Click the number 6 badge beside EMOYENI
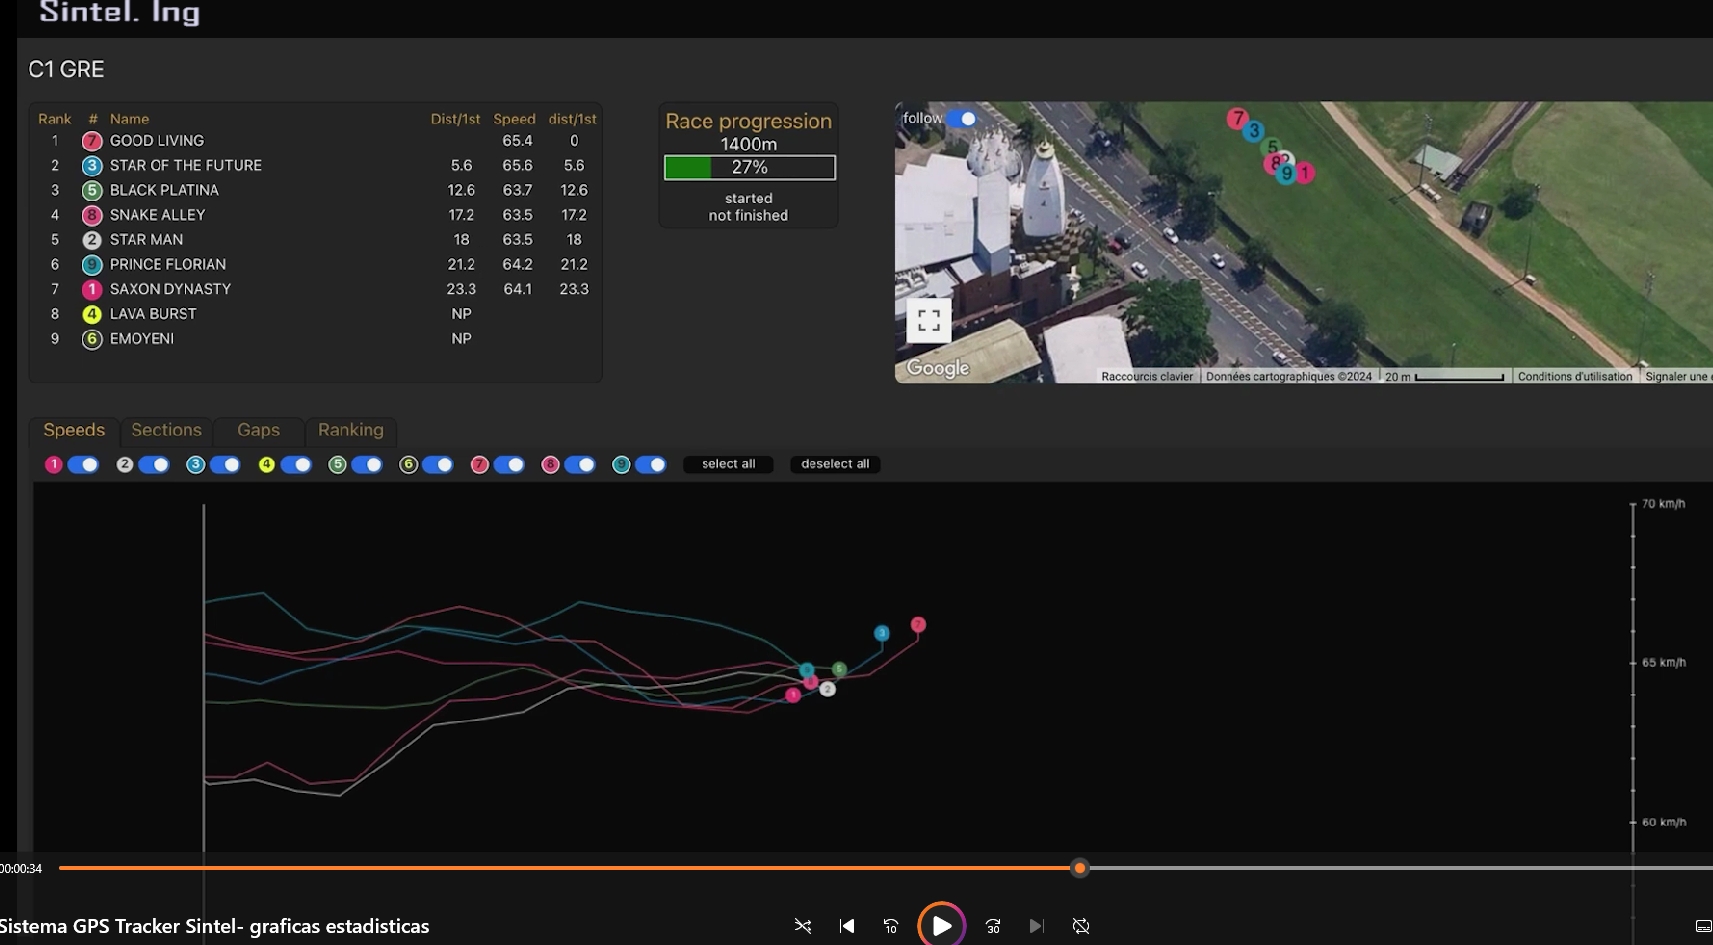This screenshot has width=1713, height=945. tap(91, 339)
